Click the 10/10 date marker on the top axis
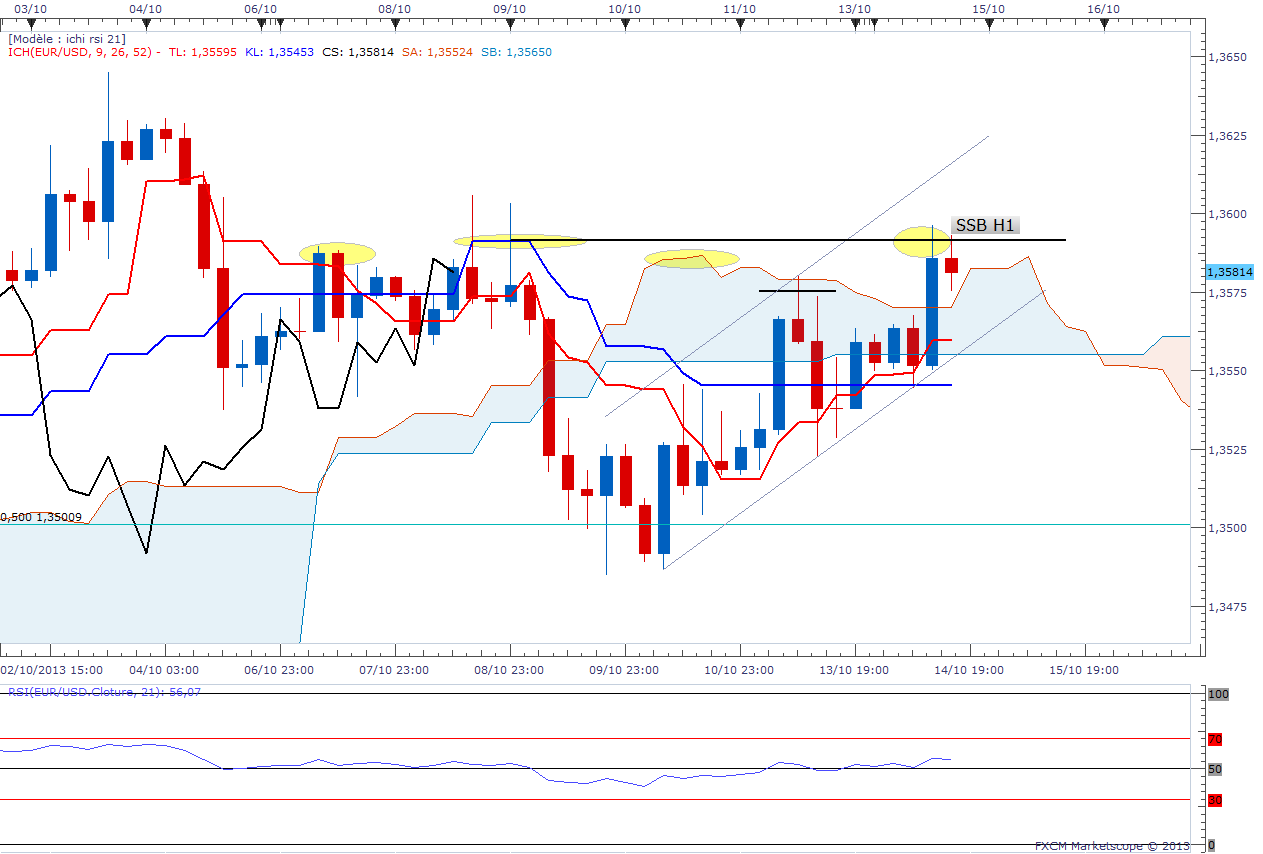Viewport: 1263px width, 854px height. (624, 8)
